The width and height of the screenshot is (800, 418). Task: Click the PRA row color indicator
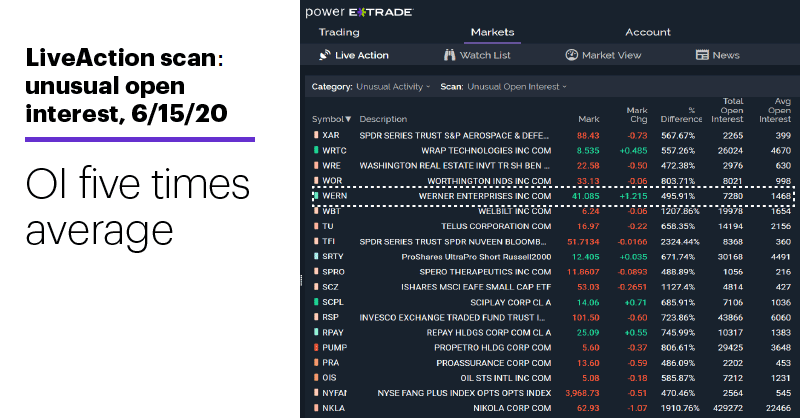click(x=316, y=362)
